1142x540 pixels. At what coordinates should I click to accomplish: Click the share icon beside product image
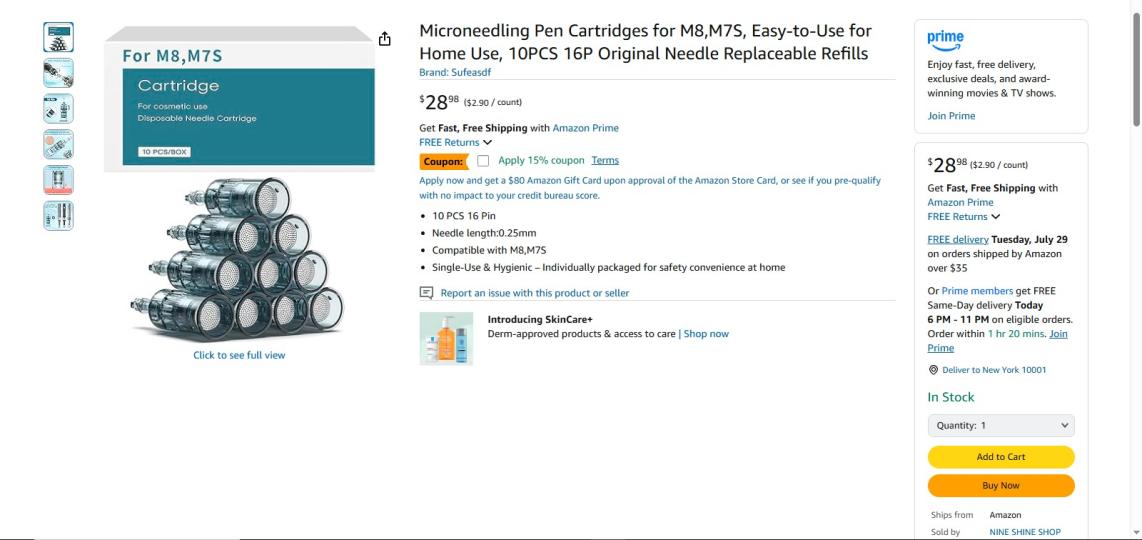click(385, 39)
